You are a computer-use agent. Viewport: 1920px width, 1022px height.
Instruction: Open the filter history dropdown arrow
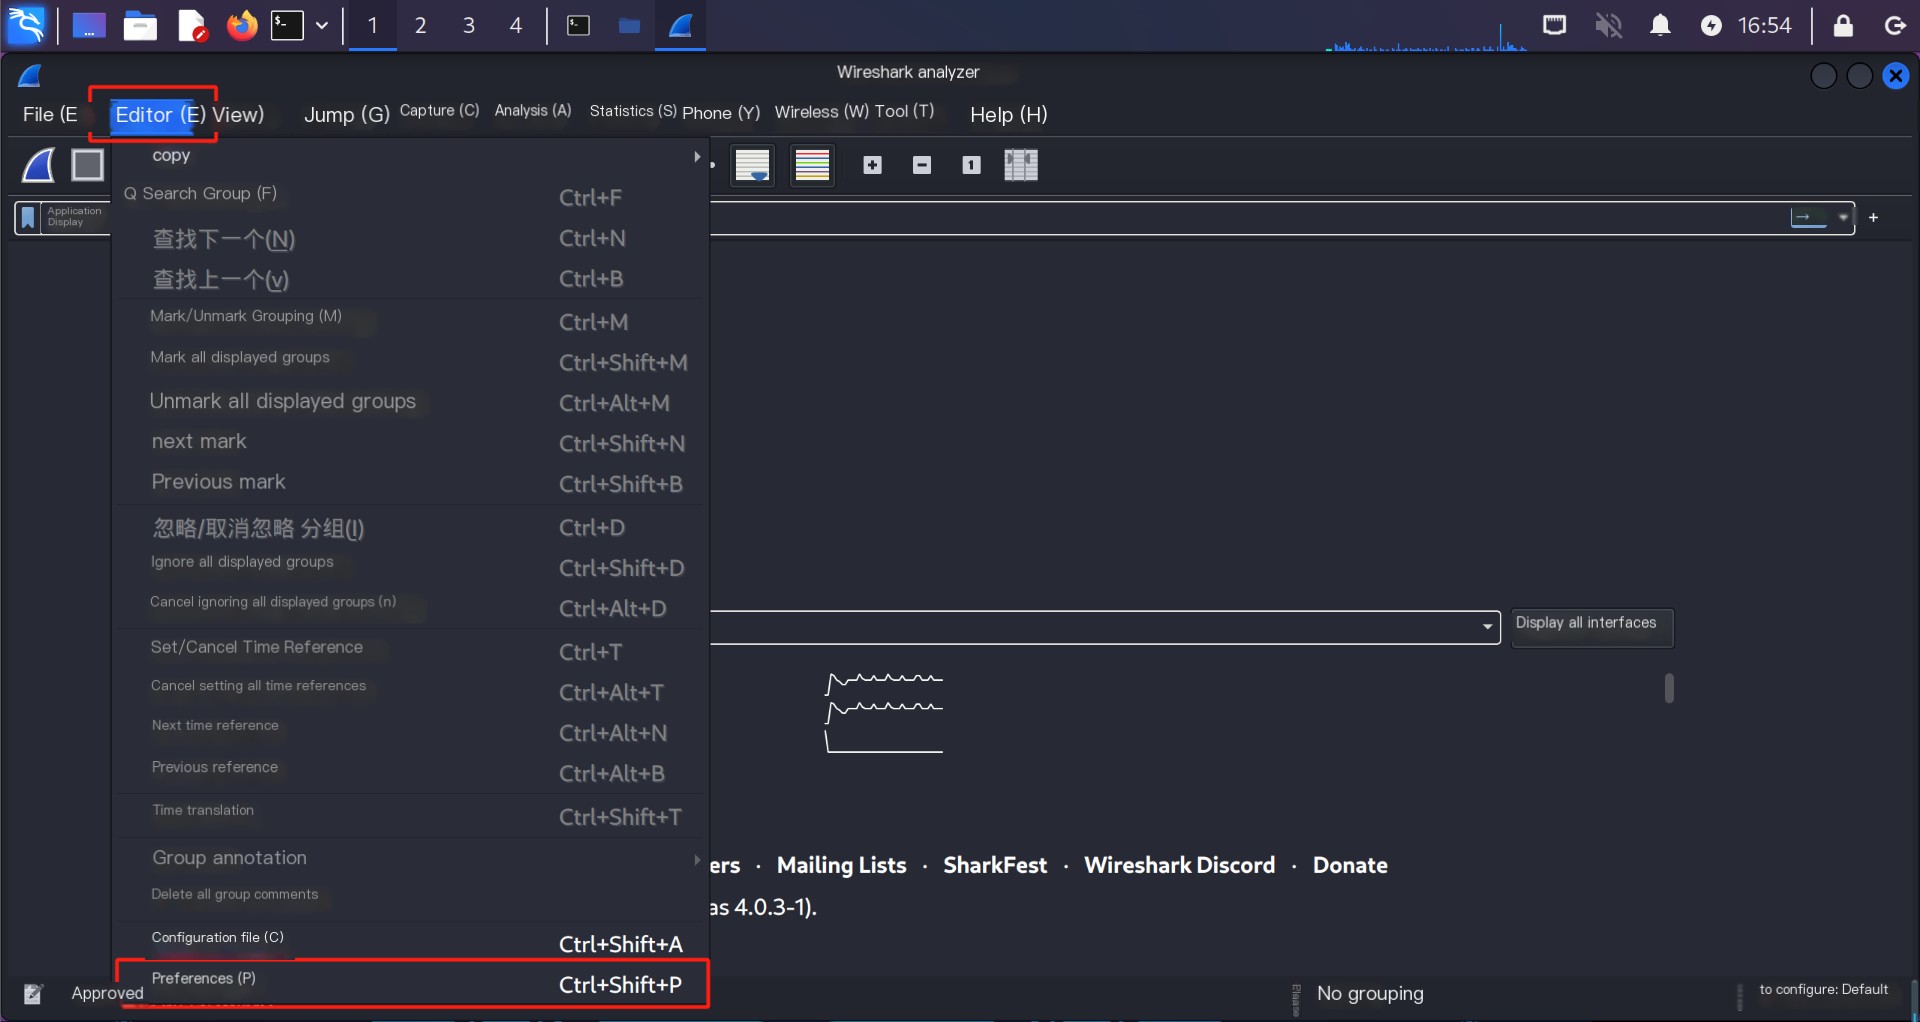tap(1843, 217)
